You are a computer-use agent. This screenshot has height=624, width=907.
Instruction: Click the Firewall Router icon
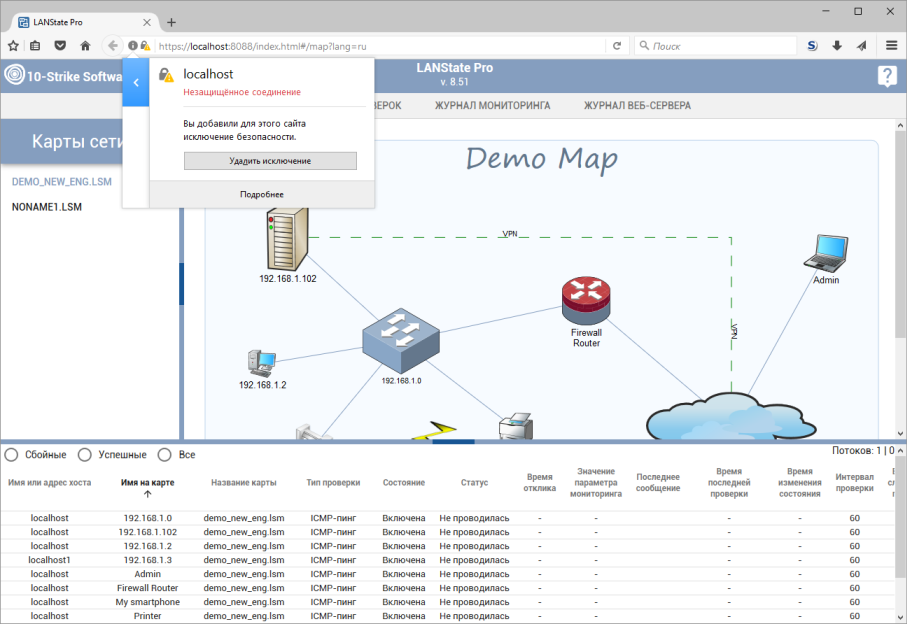pyautogui.click(x=586, y=300)
